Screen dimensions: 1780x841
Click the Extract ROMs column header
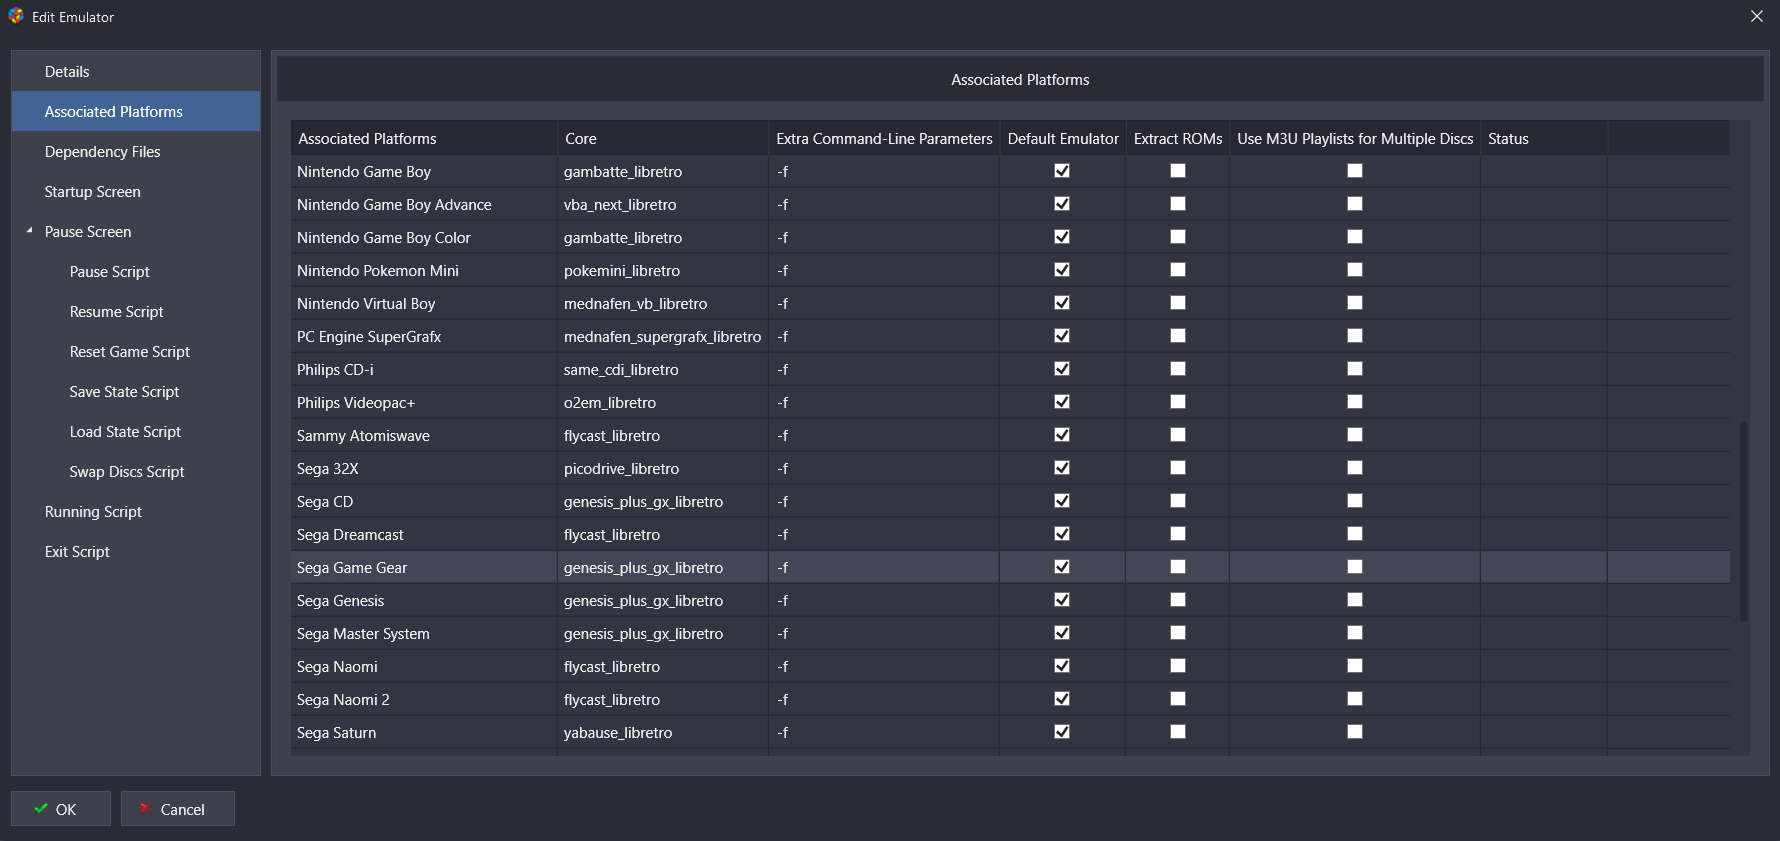point(1178,139)
